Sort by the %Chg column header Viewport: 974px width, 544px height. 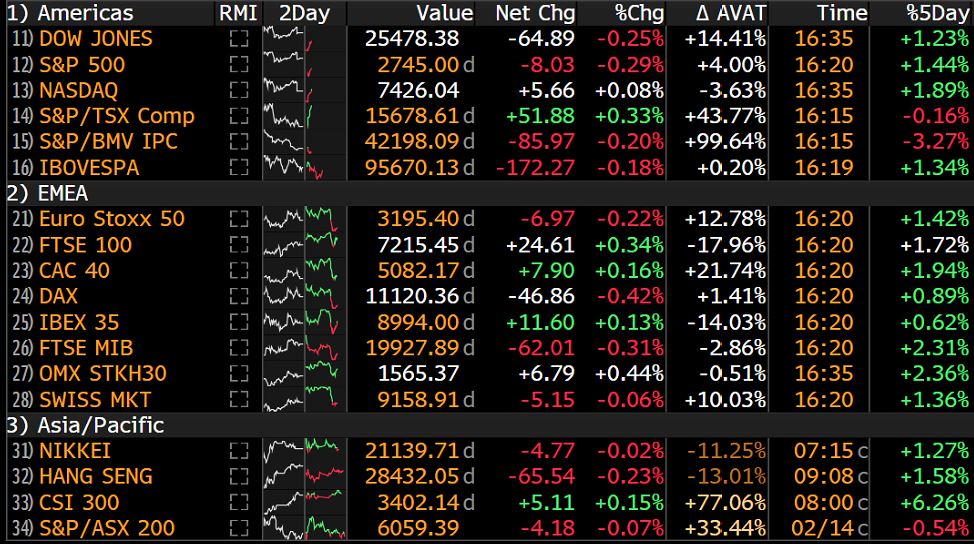639,13
